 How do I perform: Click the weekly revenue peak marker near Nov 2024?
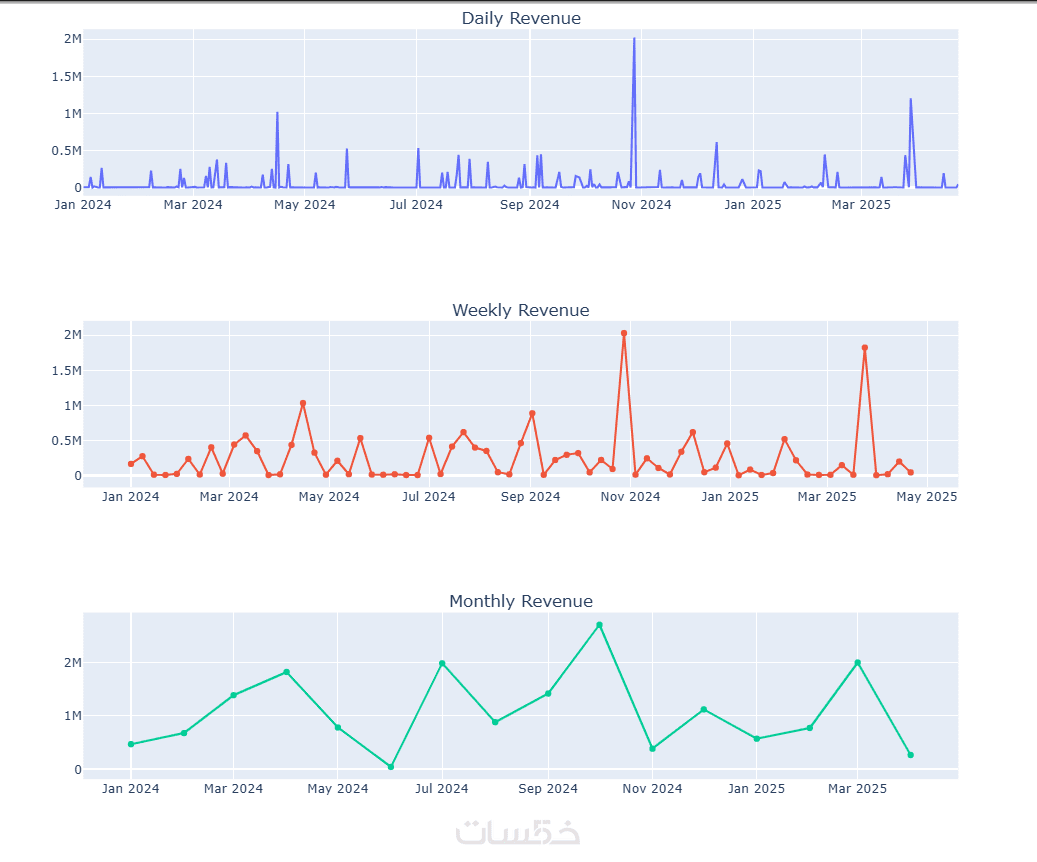(x=624, y=333)
